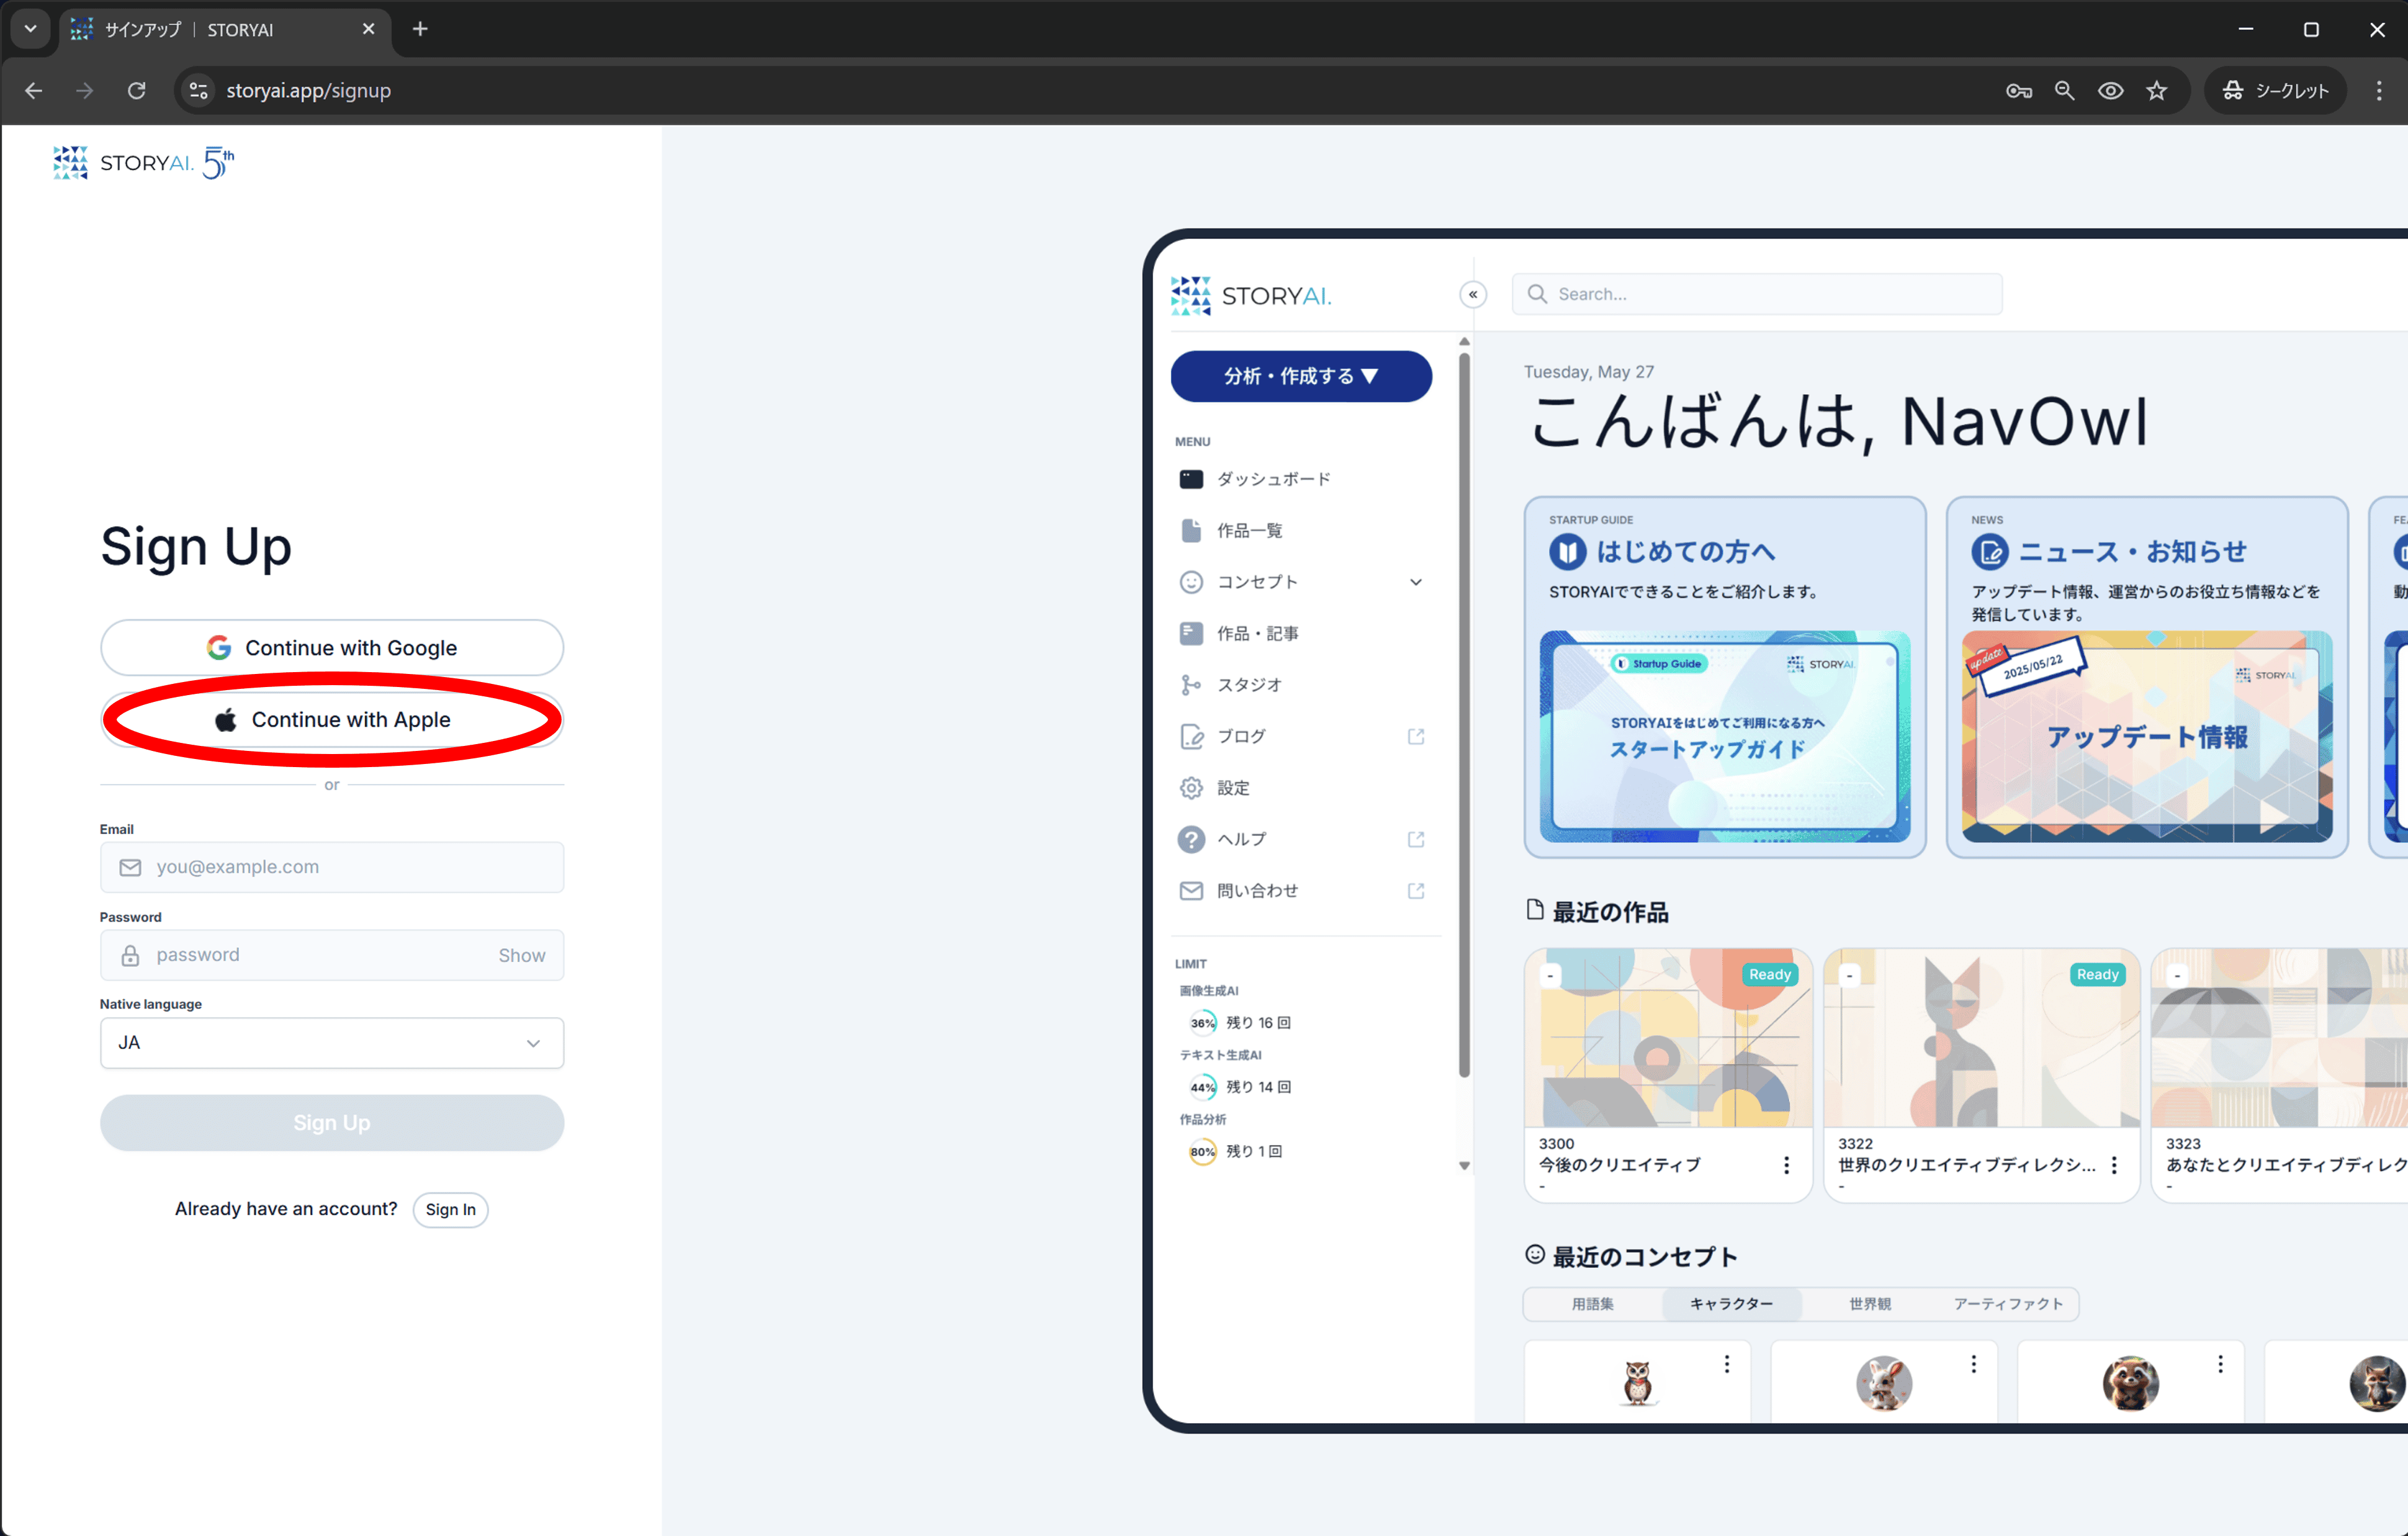Go back in browser history
The width and height of the screenshot is (2408, 1536).
pos(33,90)
